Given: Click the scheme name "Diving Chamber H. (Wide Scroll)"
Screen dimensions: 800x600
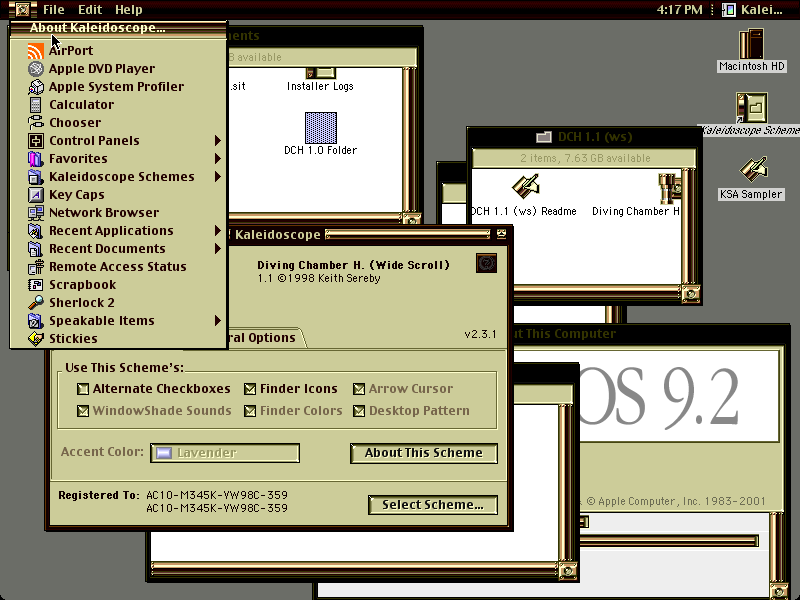Looking at the screenshot, I should pyautogui.click(x=353, y=265).
